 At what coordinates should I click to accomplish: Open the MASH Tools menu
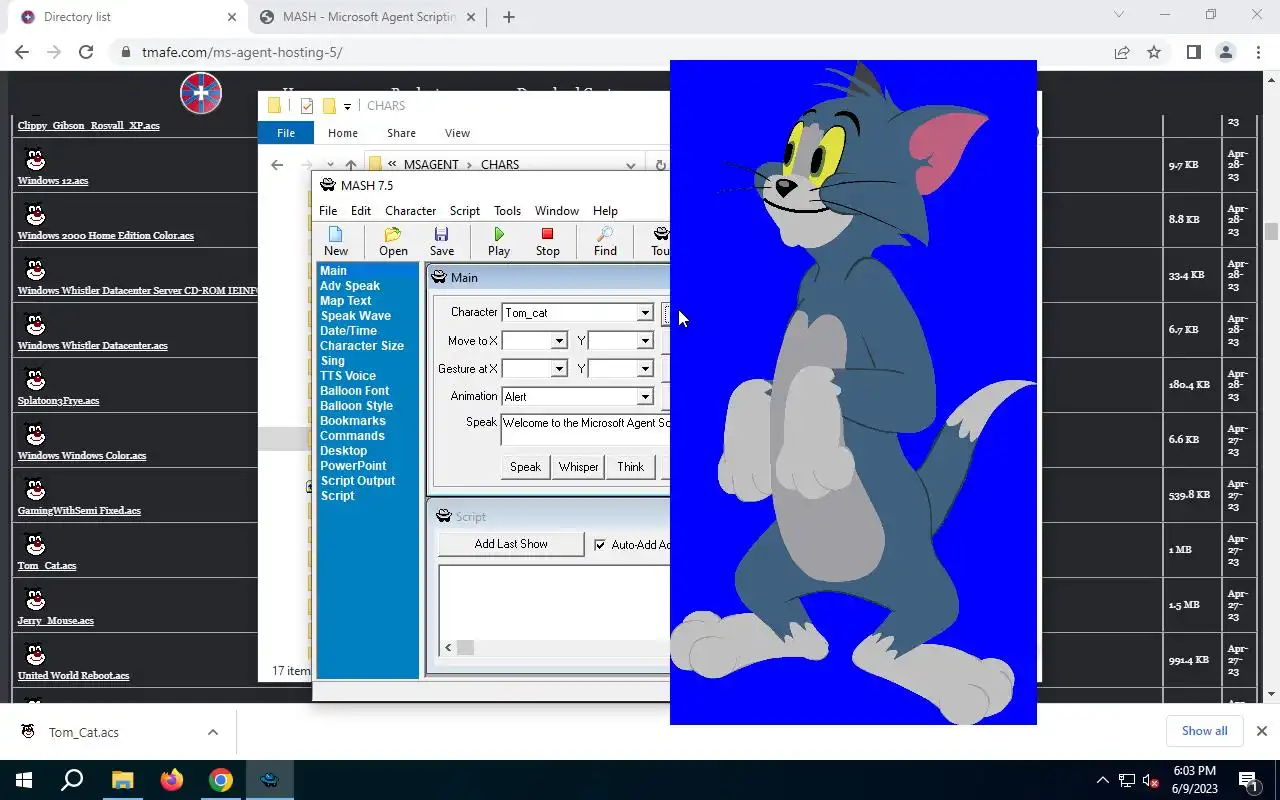(507, 211)
